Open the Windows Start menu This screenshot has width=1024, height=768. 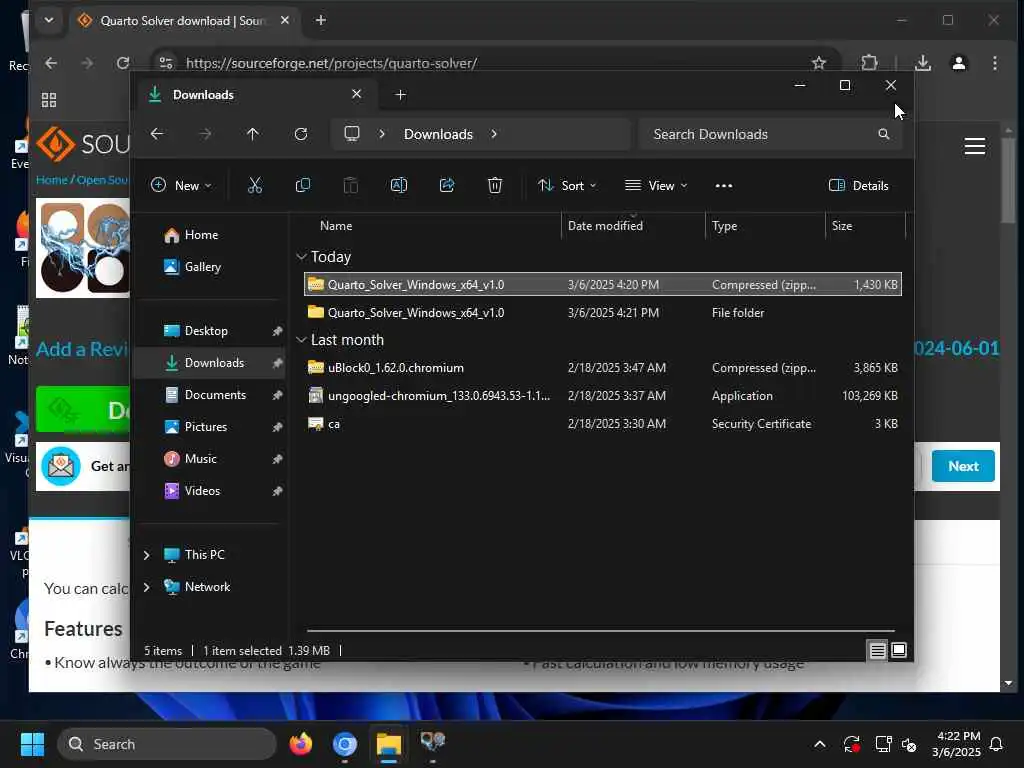tap(32, 744)
